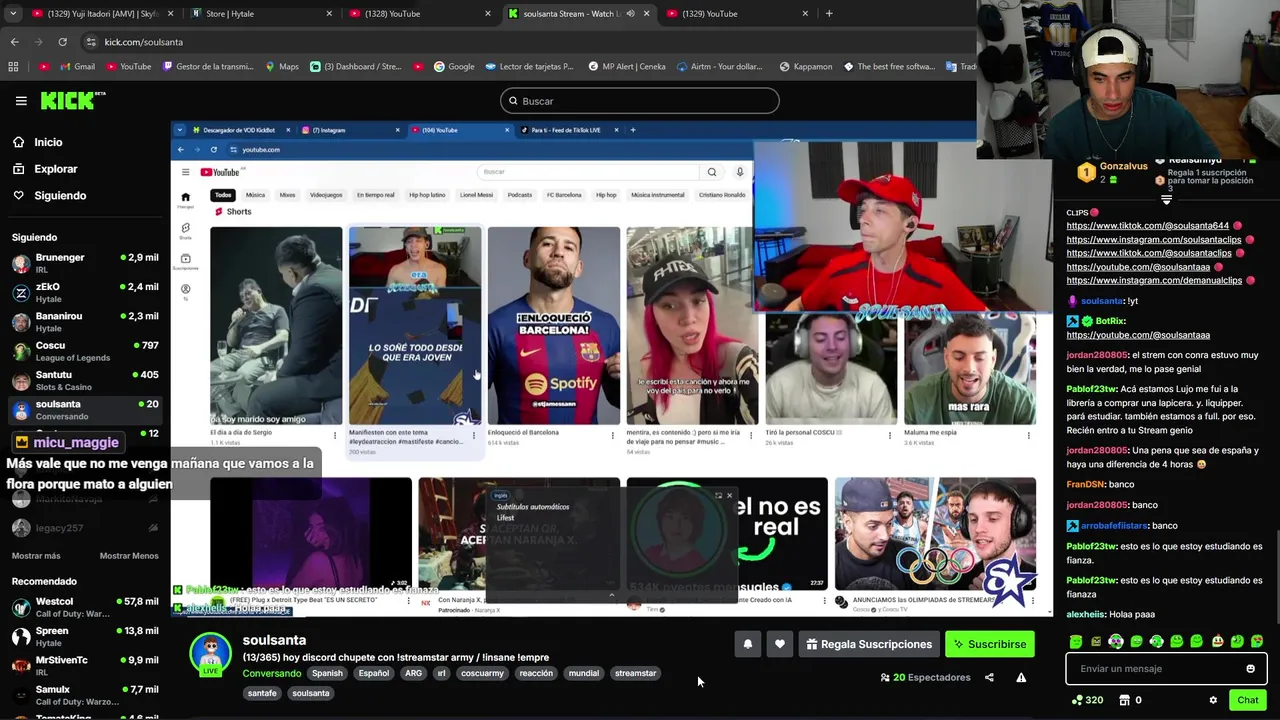Open tiktok.com/@soulsanta644 chat link
Image resolution: width=1280 pixels, height=720 pixels.
click(x=1147, y=226)
